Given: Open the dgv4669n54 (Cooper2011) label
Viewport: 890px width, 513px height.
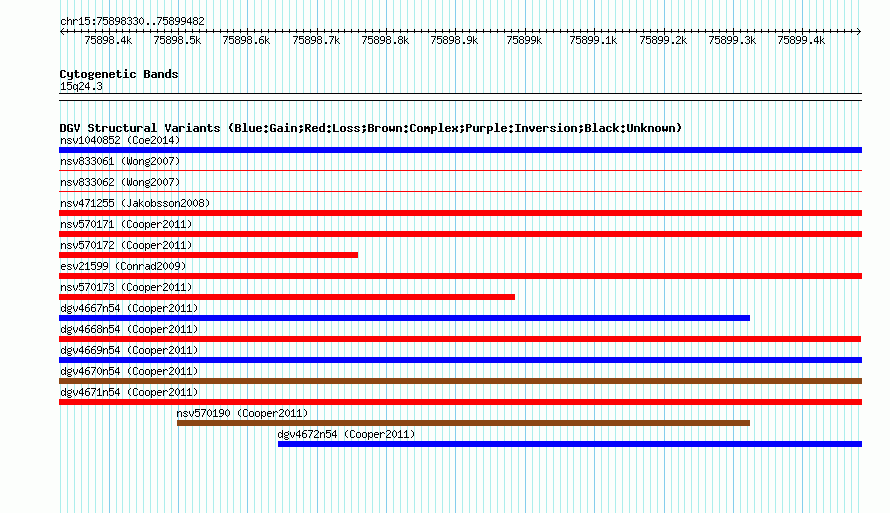Looking at the screenshot, I should tap(129, 350).
